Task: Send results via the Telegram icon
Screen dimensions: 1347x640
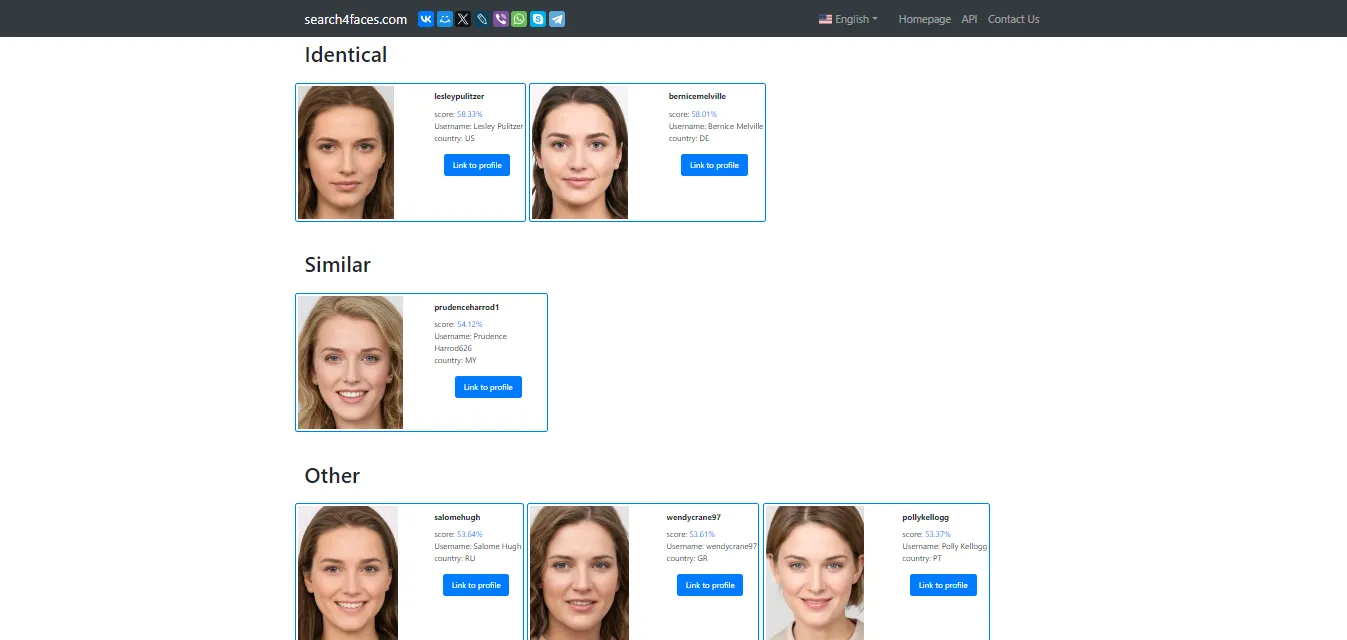Action: point(556,18)
